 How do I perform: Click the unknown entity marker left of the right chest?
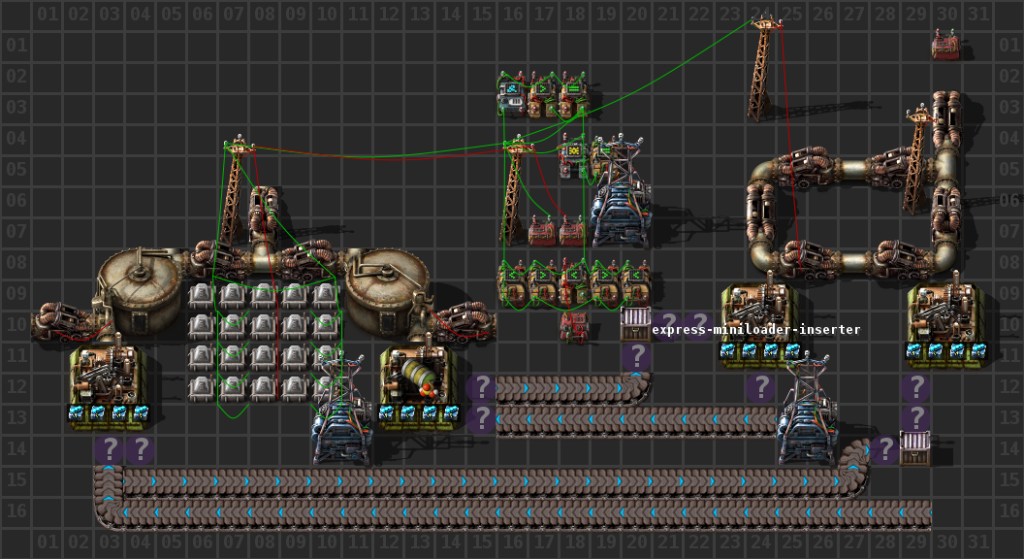(884, 449)
